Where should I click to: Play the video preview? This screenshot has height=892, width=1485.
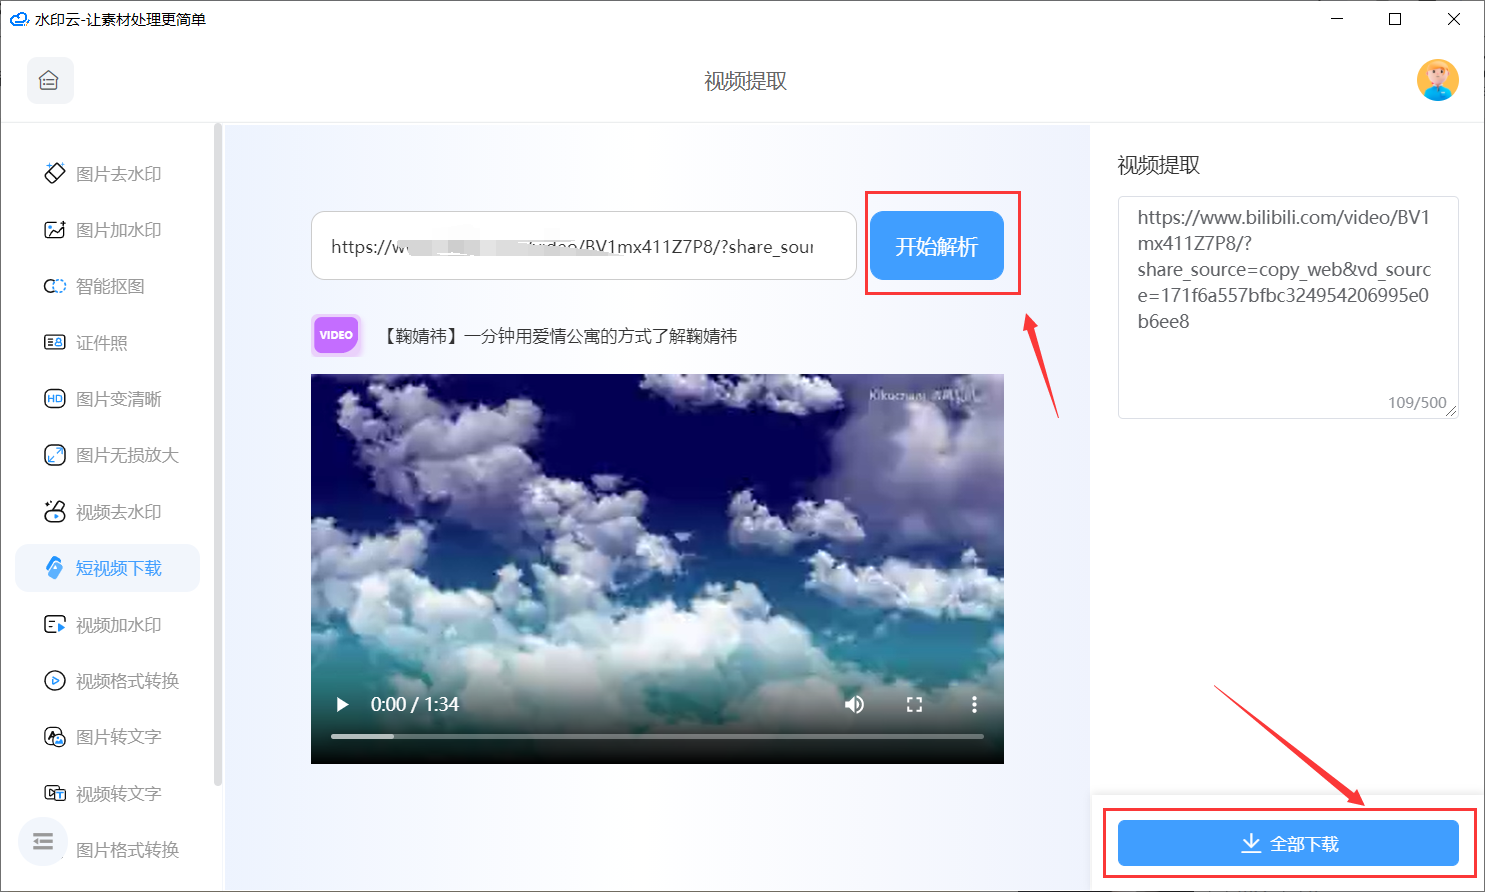pos(343,704)
